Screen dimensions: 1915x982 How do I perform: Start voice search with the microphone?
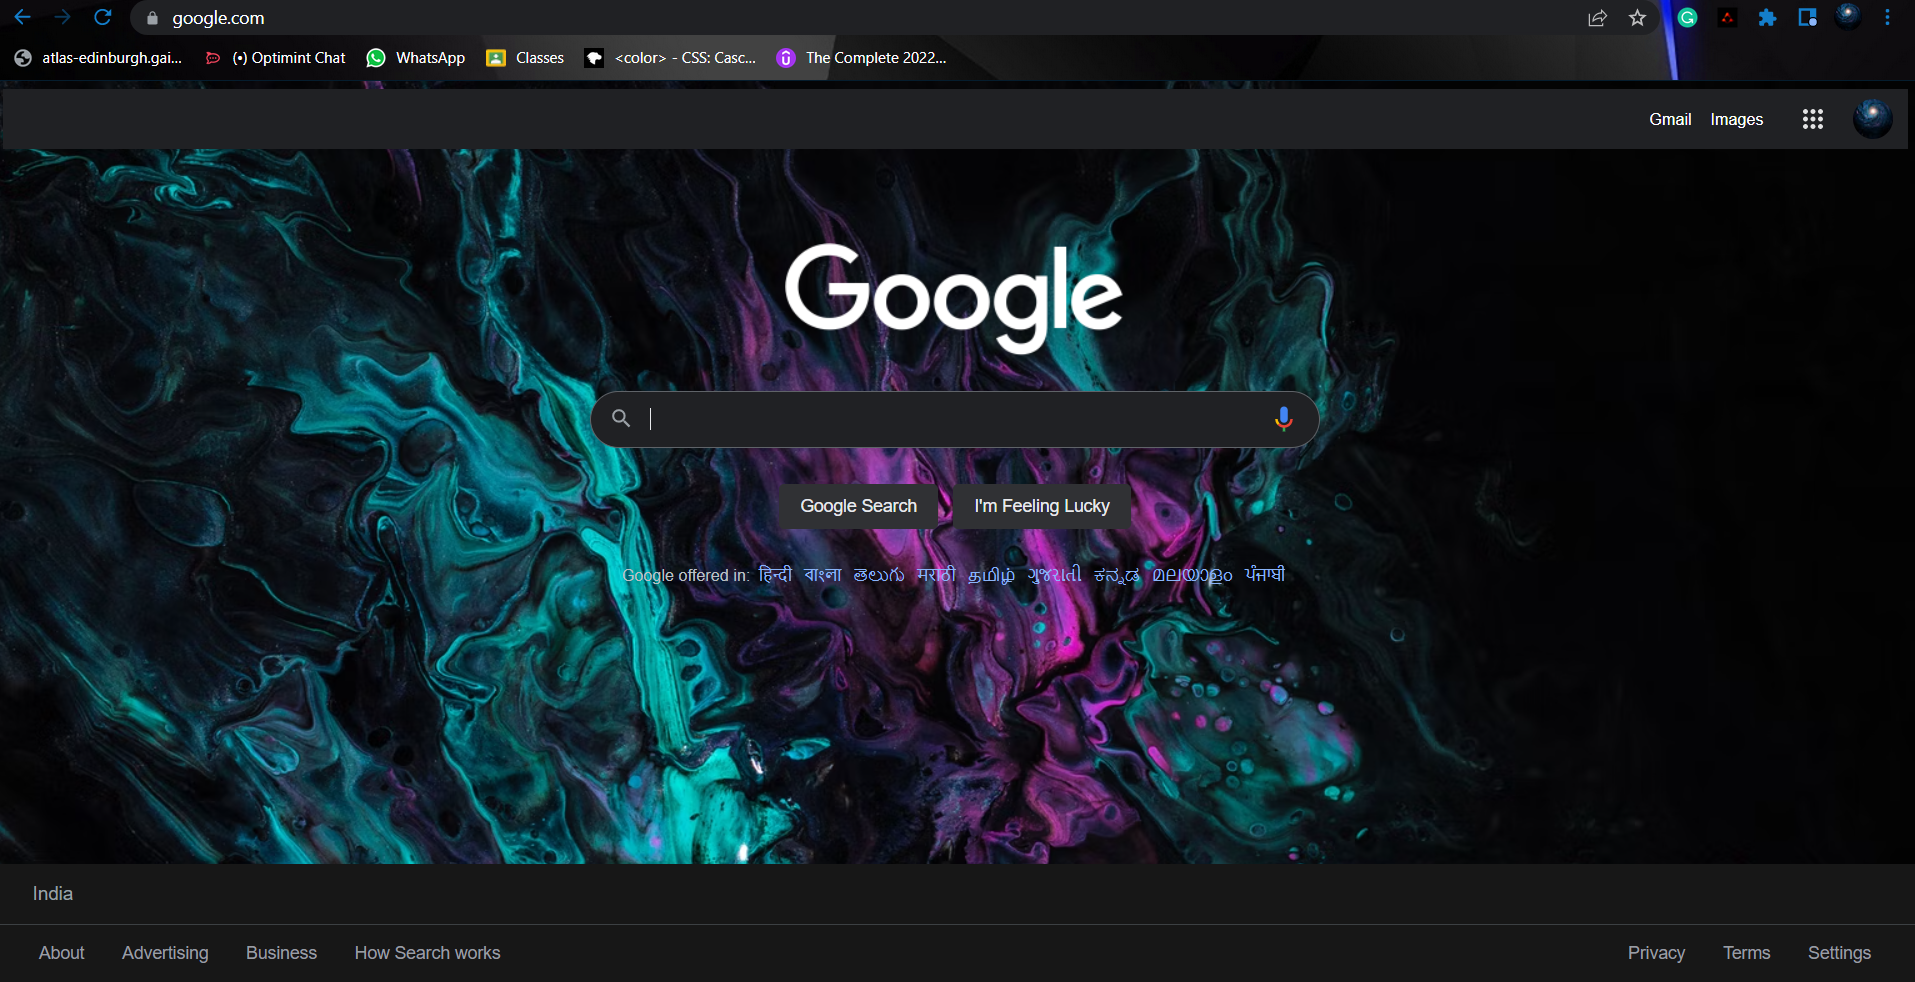pyautogui.click(x=1283, y=419)
